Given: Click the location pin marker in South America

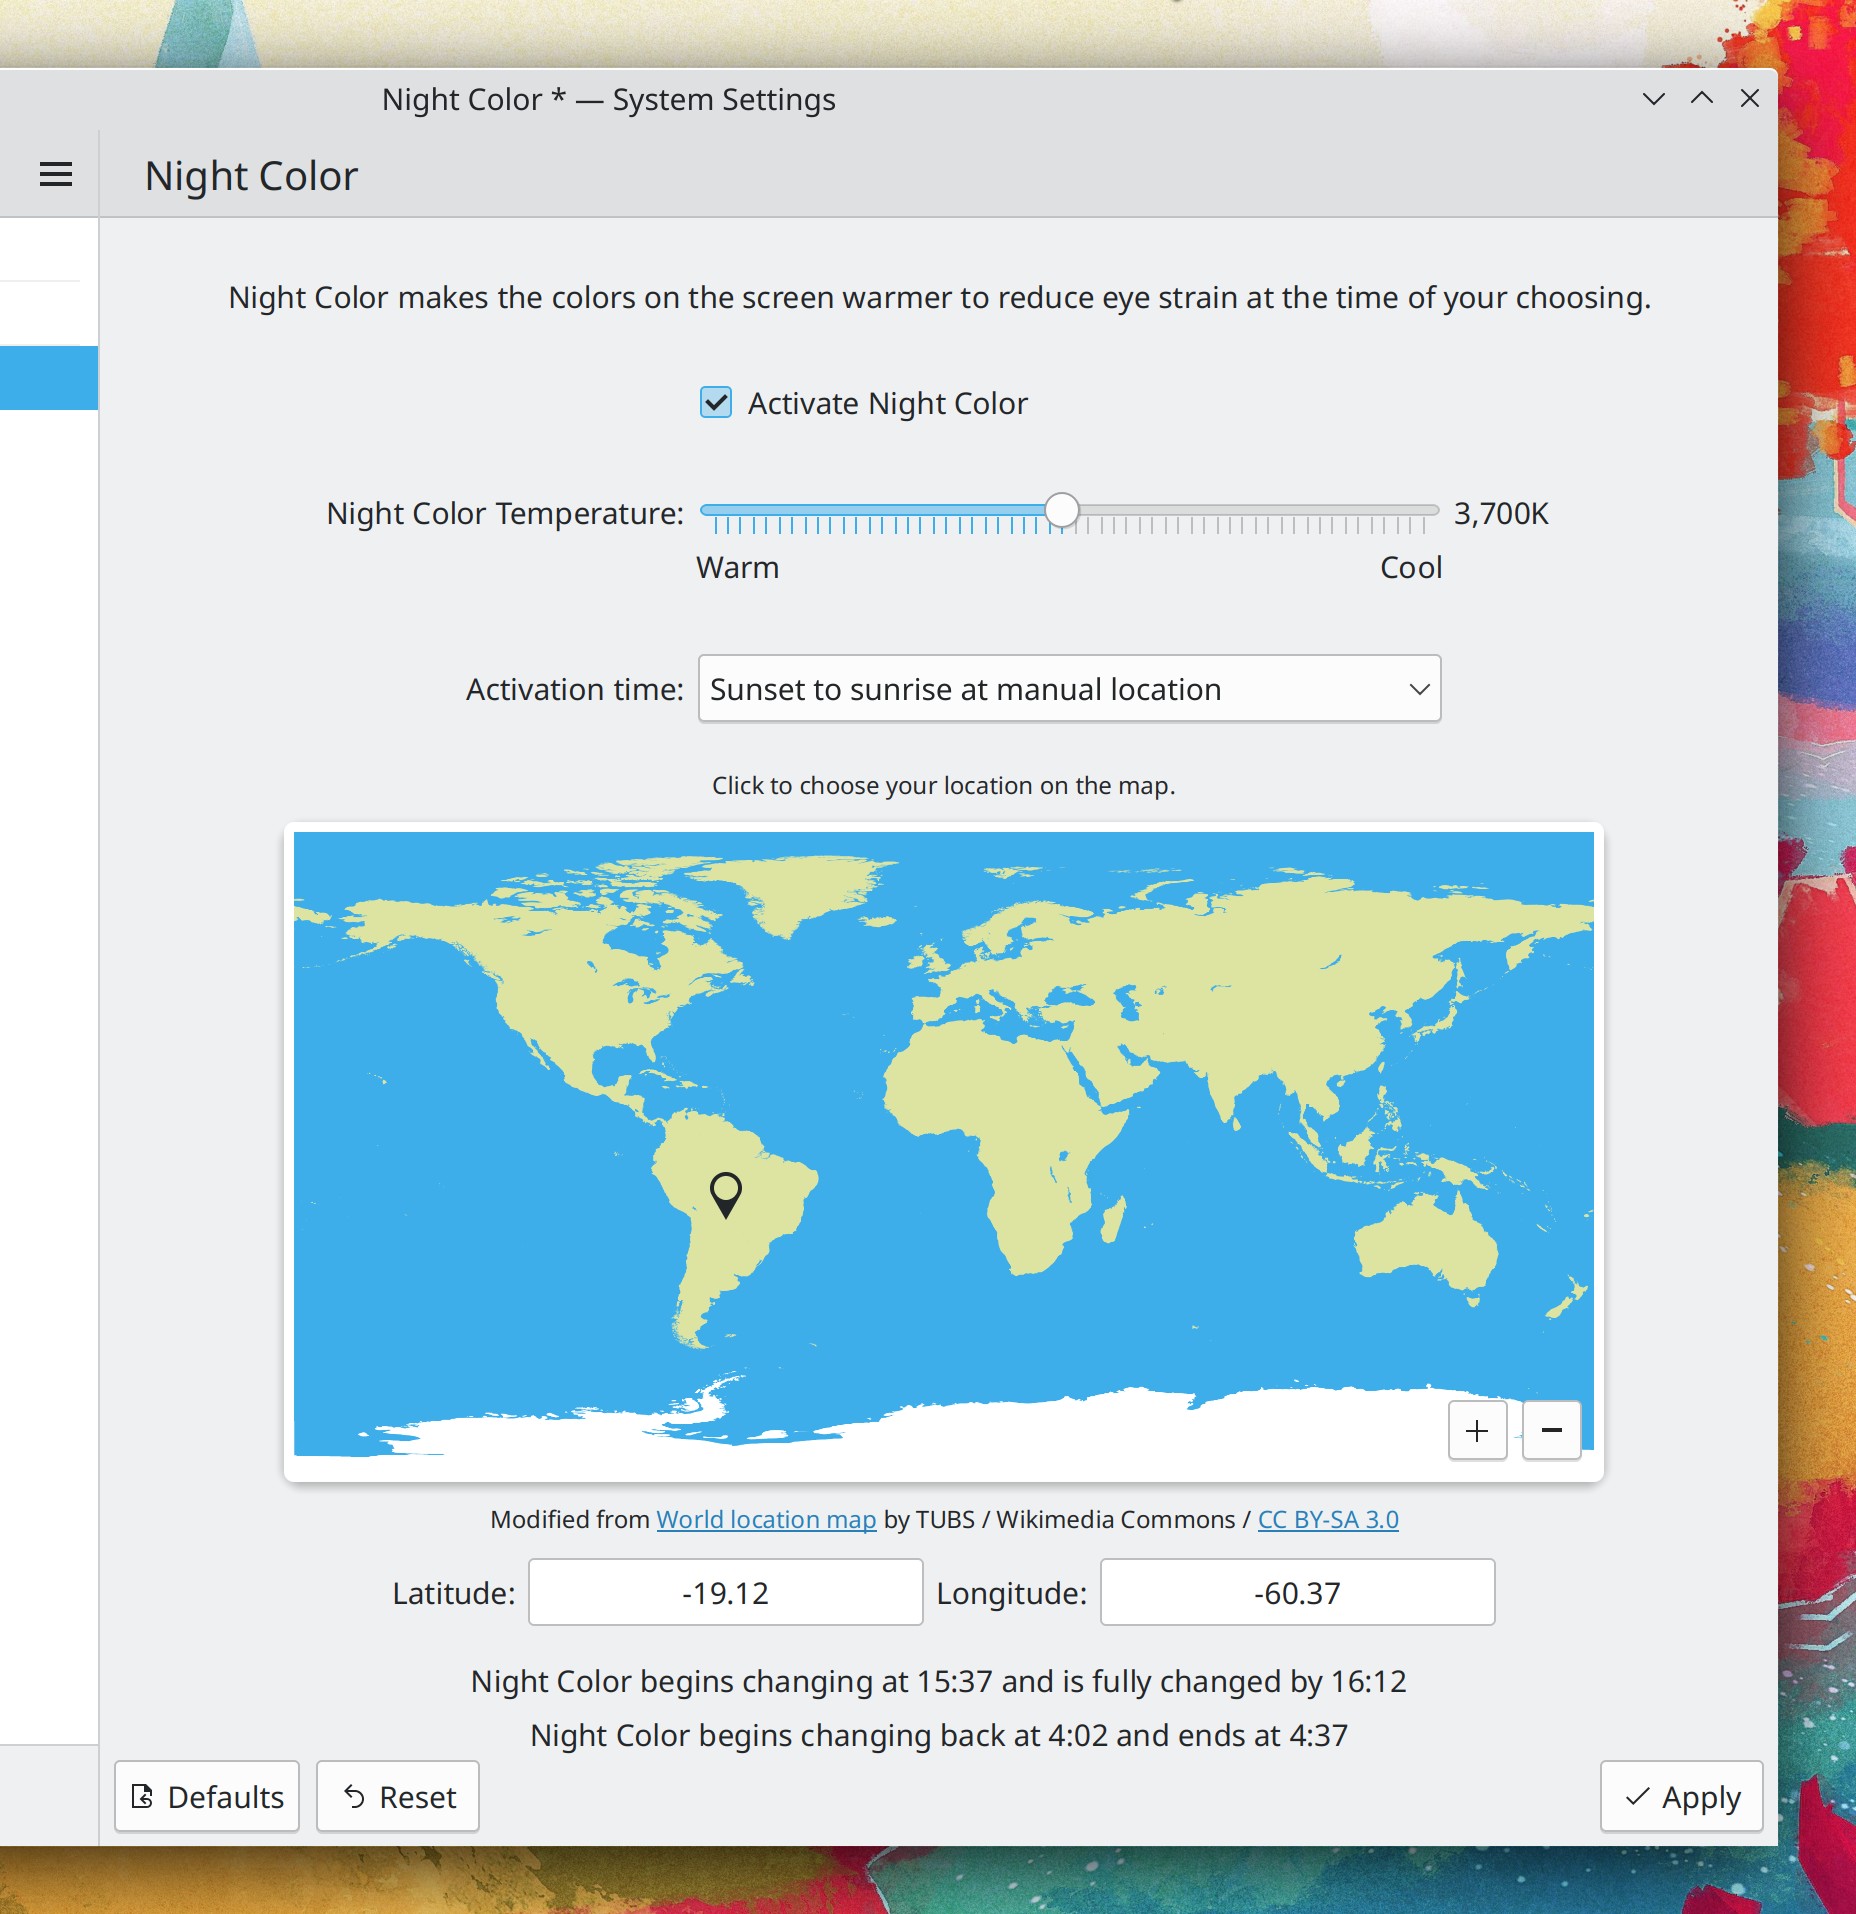Looking at the screenshot, I should tap(725, 1193).
